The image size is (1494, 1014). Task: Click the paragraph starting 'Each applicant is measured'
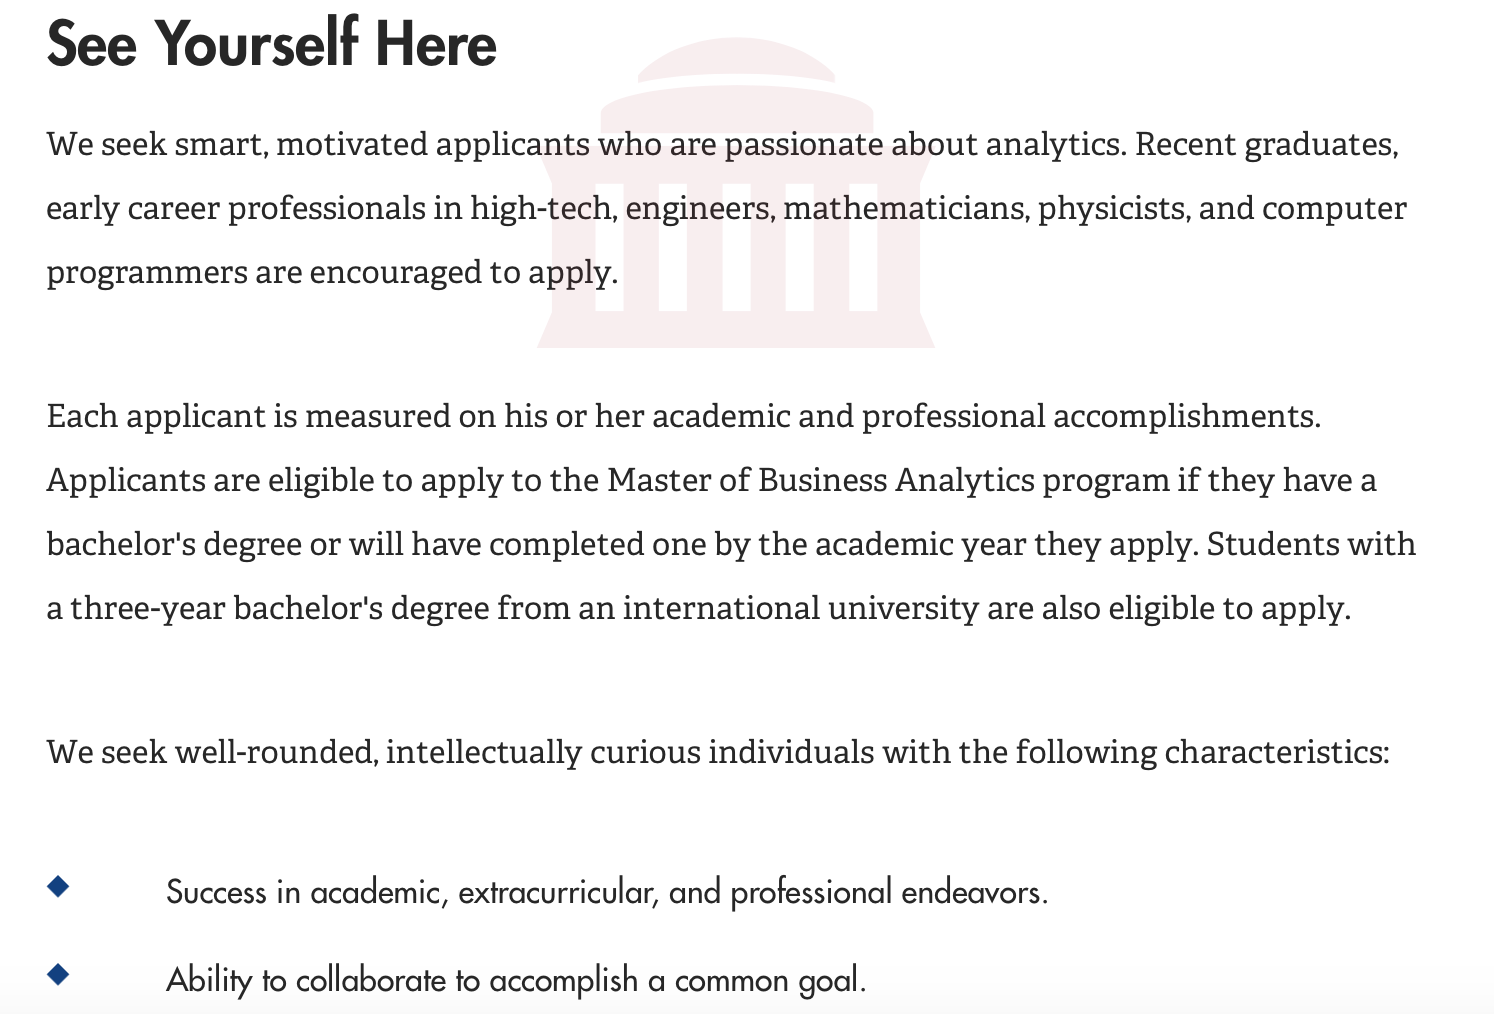click(731, 512)
